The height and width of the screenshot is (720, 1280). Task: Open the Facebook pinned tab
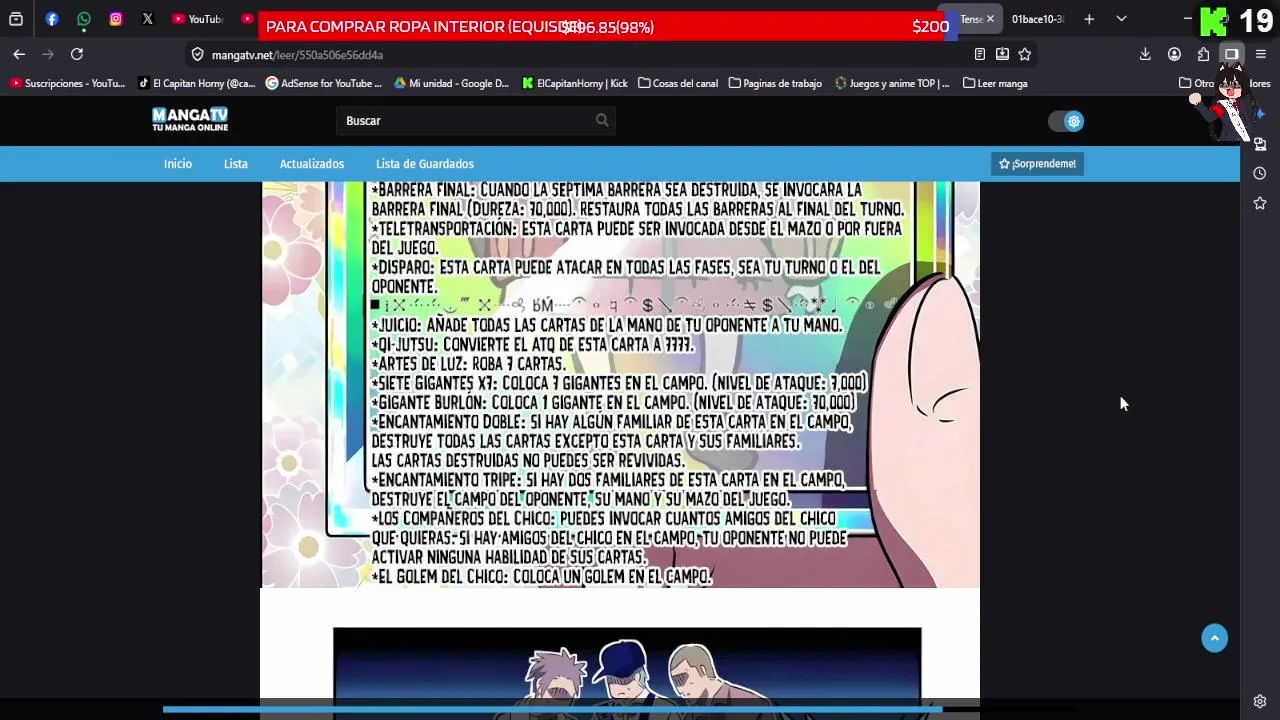[52, 19]
